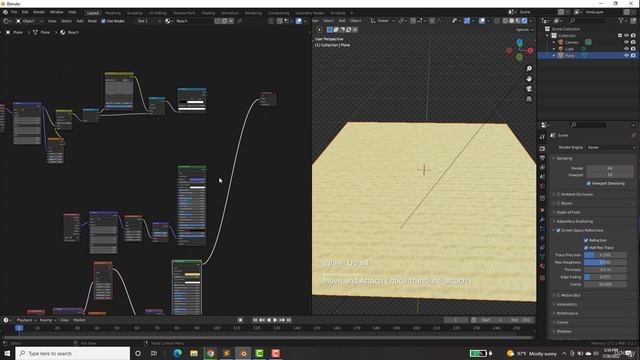Open the Render properties tab icon
640x360 pixels.
542,149
